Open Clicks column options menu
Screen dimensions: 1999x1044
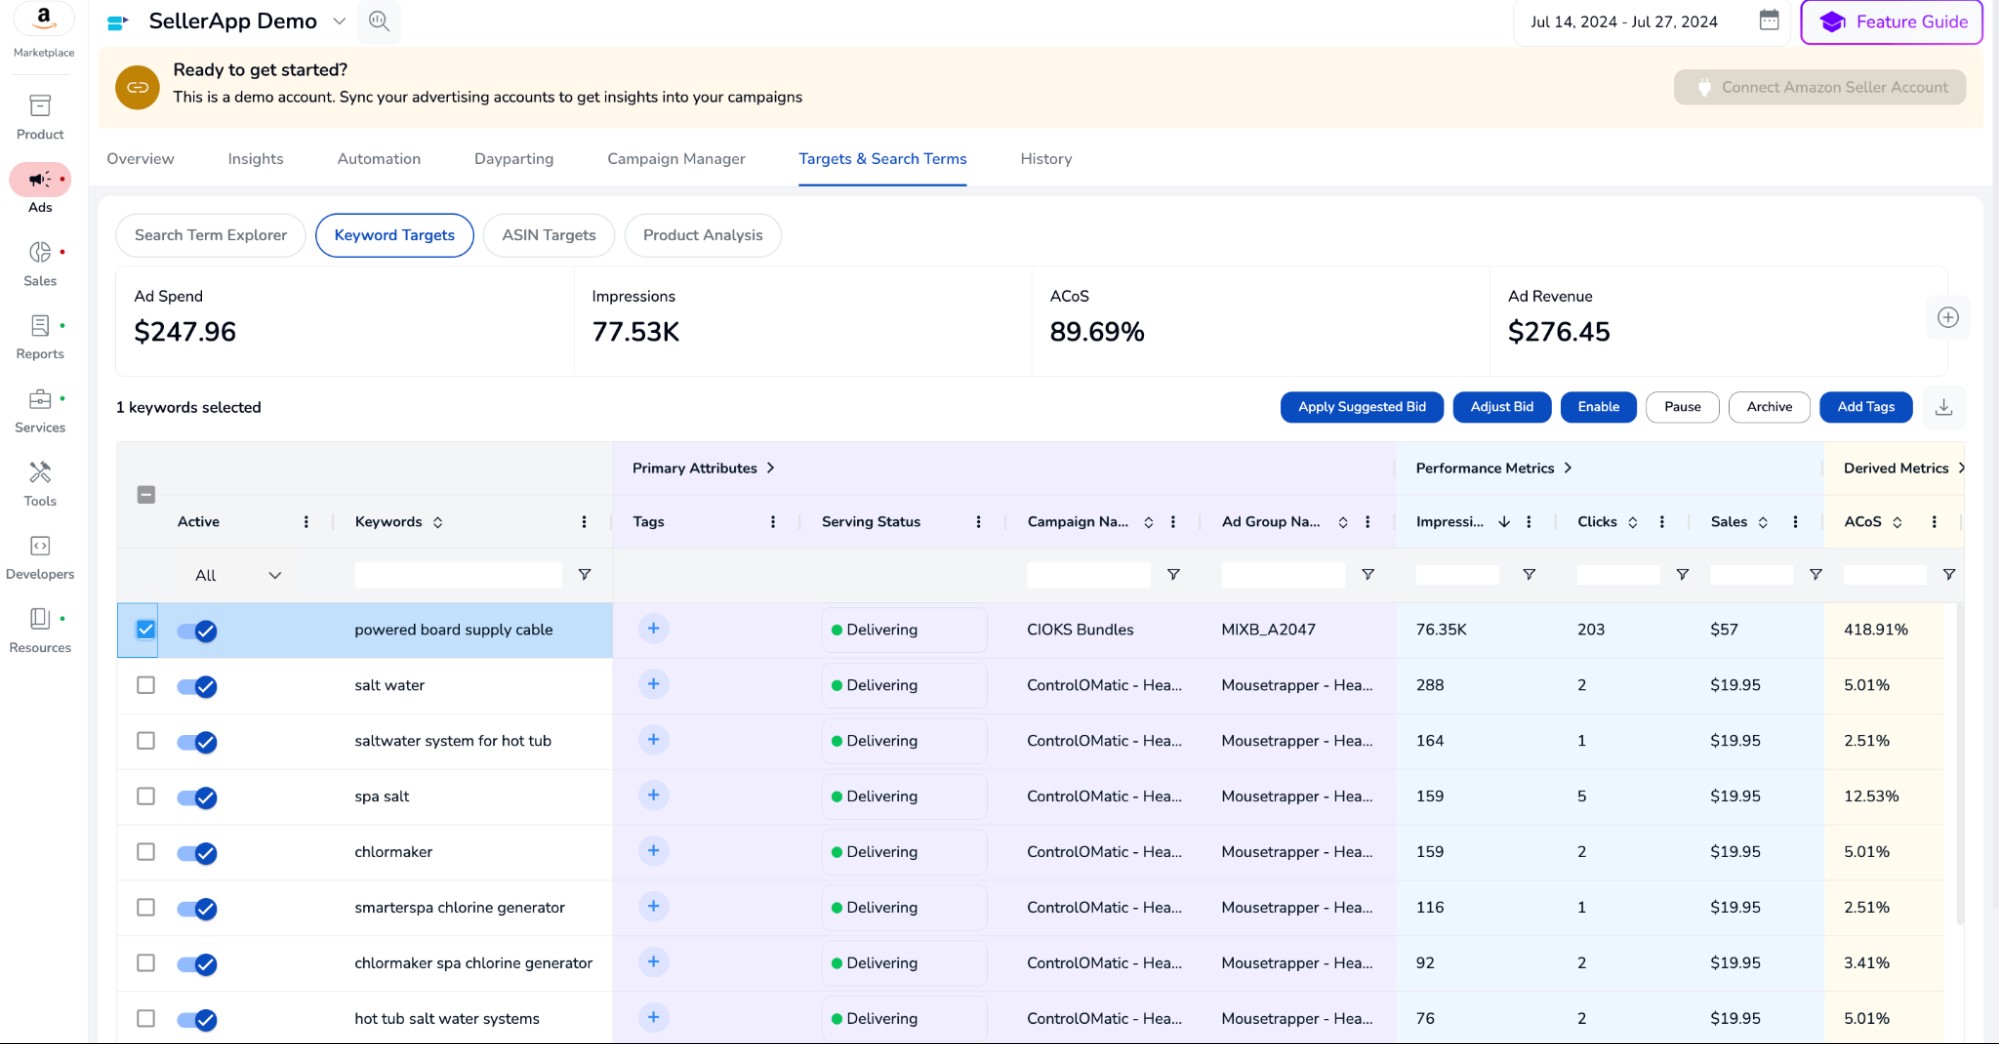[1662, 522]
